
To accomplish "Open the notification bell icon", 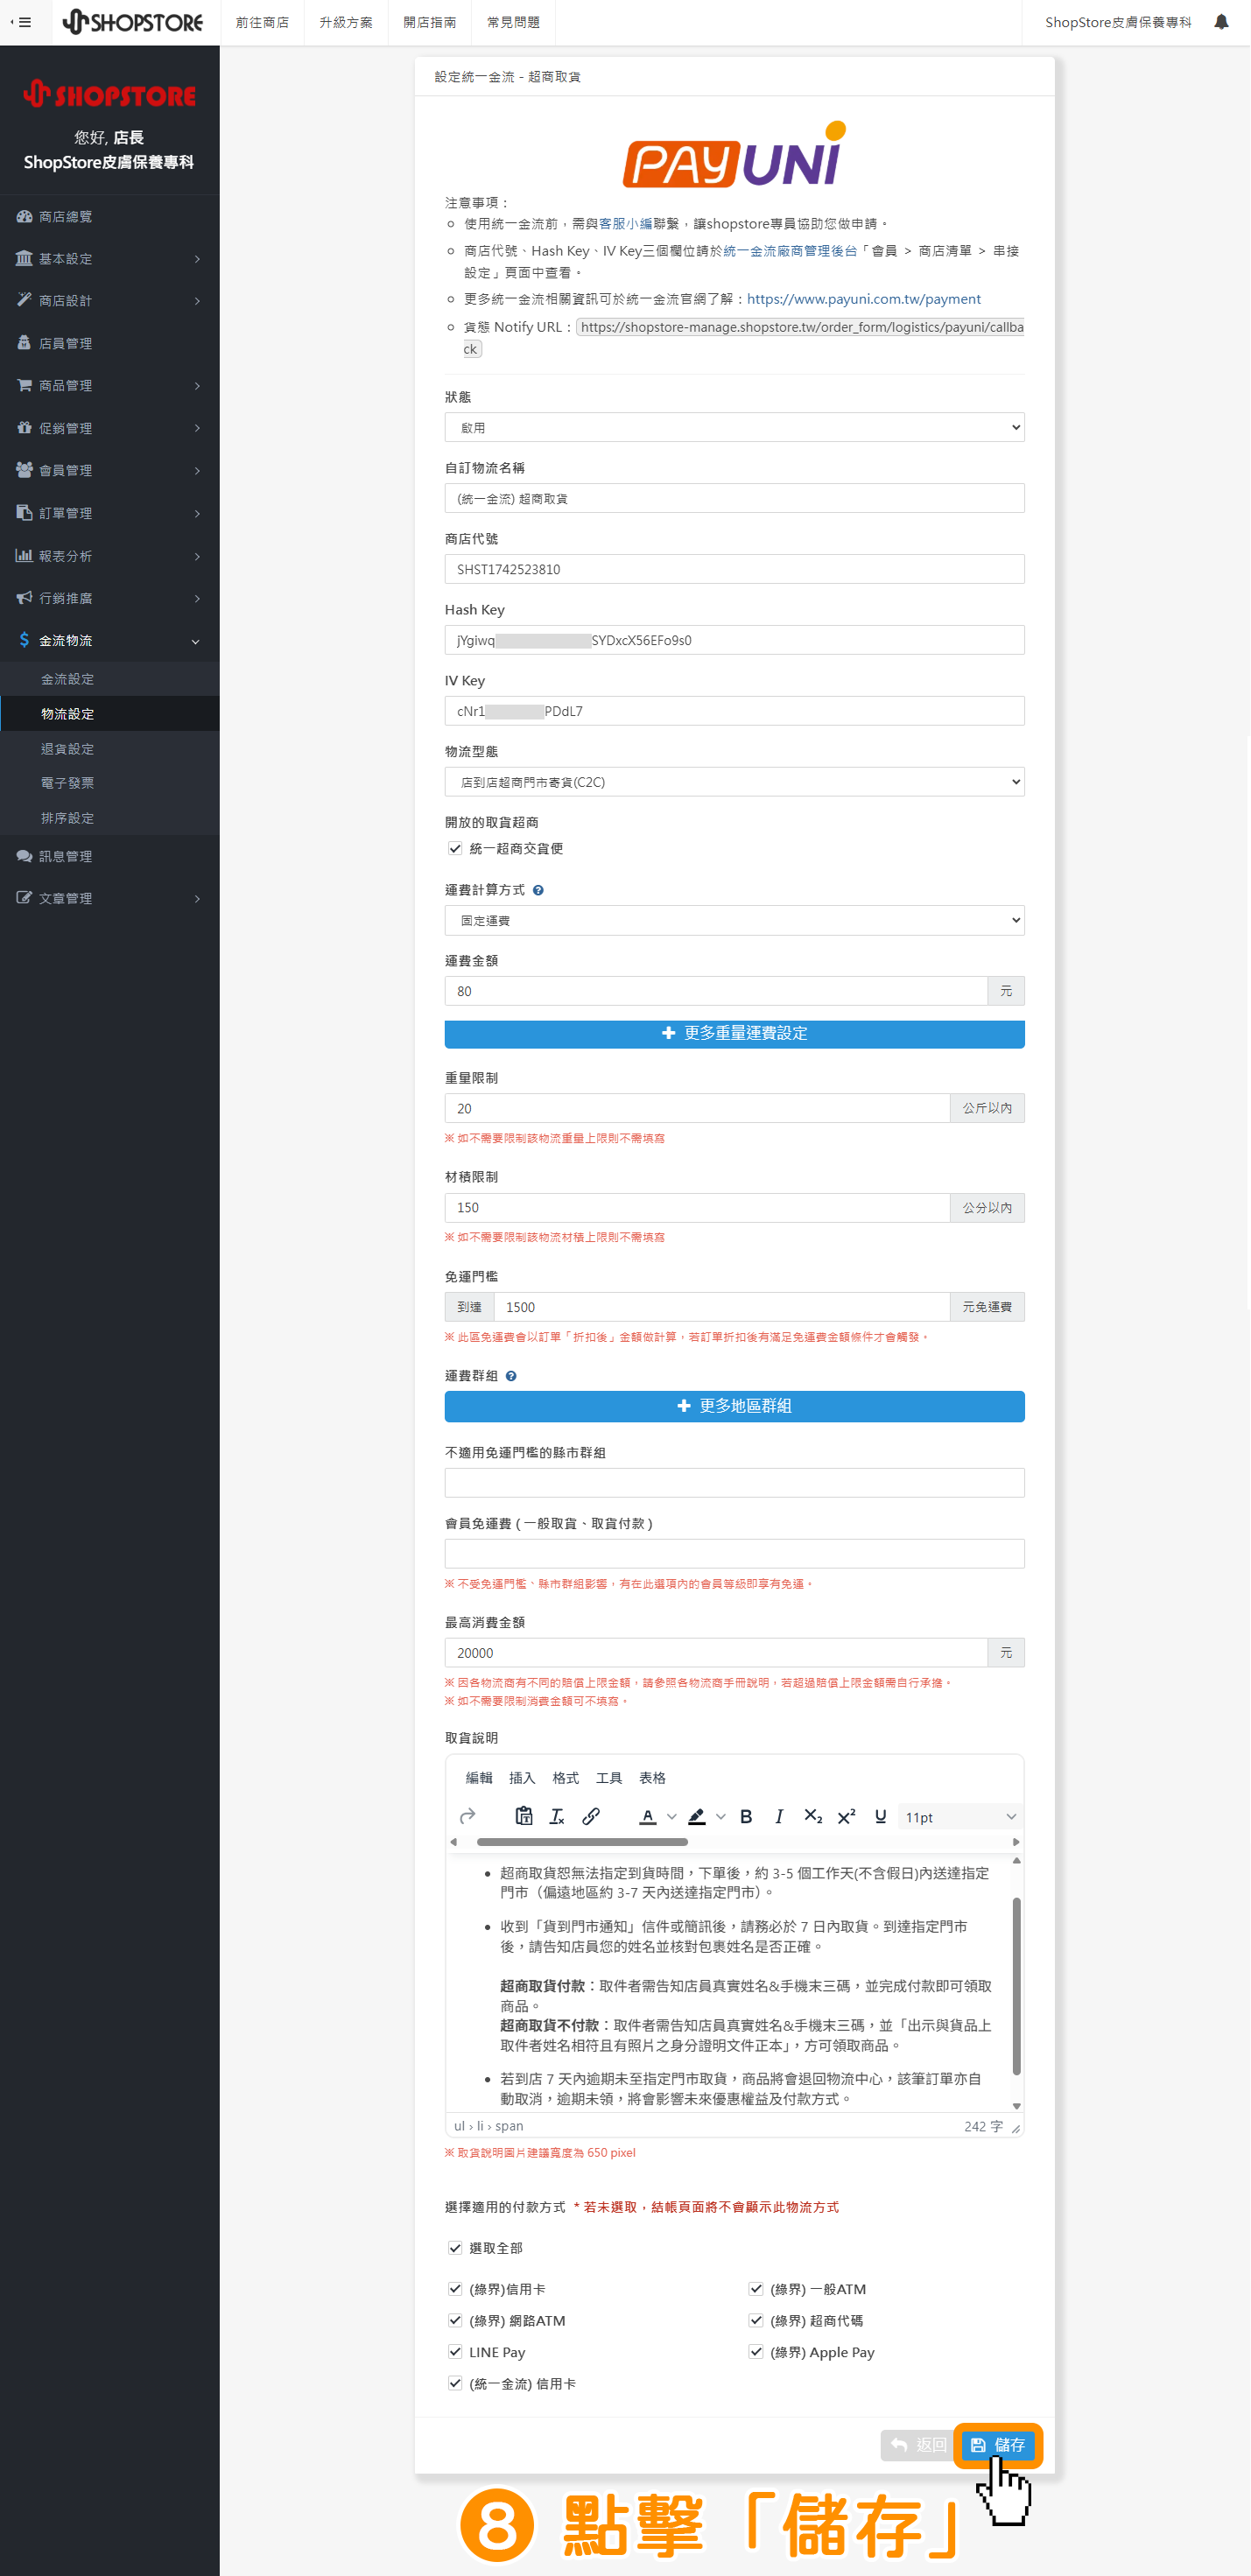I will coord(1221,22).
